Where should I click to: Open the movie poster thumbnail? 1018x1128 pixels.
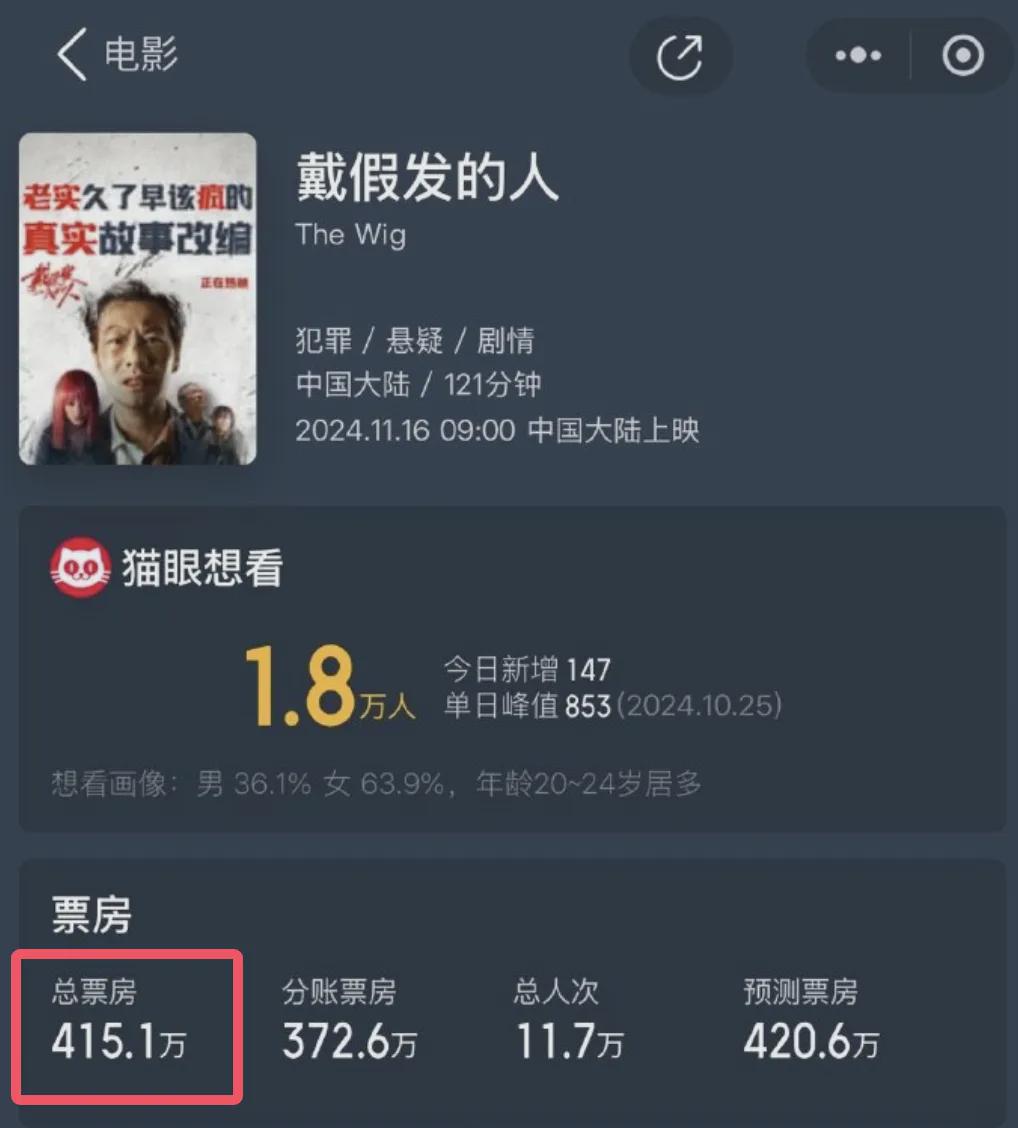click(x=137, y=299)
